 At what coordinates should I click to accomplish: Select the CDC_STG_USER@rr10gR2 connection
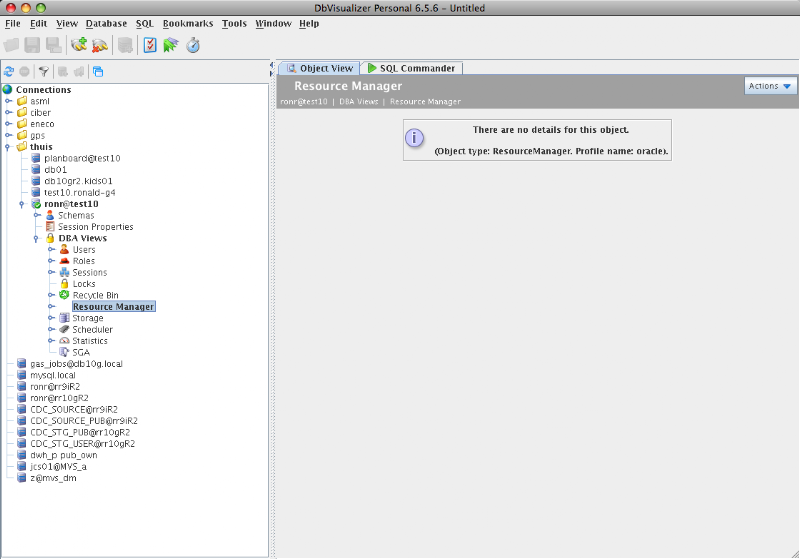[x=83, y=444]
